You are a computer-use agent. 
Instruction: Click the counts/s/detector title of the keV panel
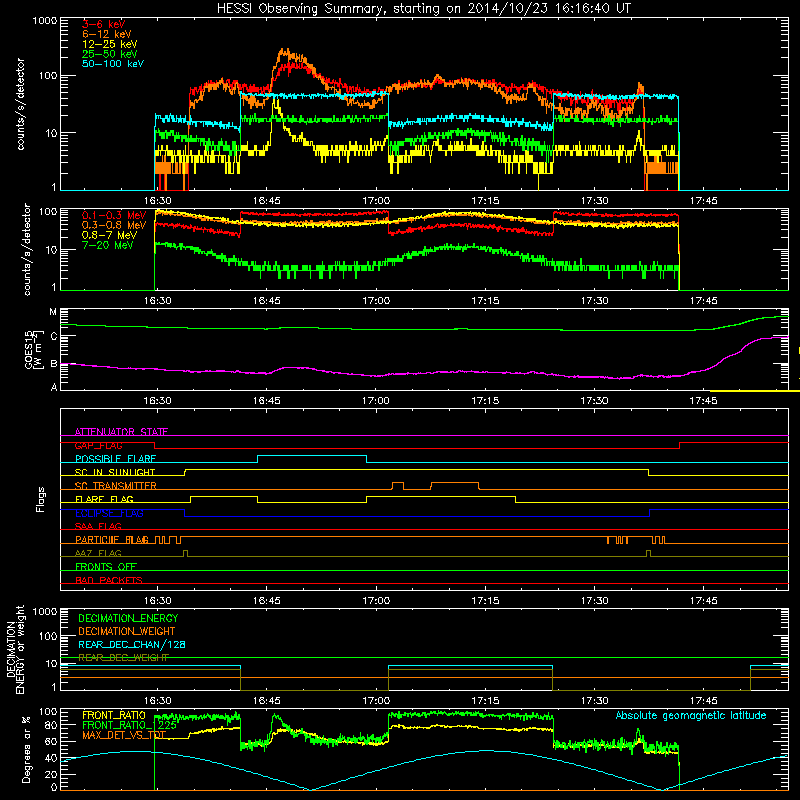pos(20,104)
